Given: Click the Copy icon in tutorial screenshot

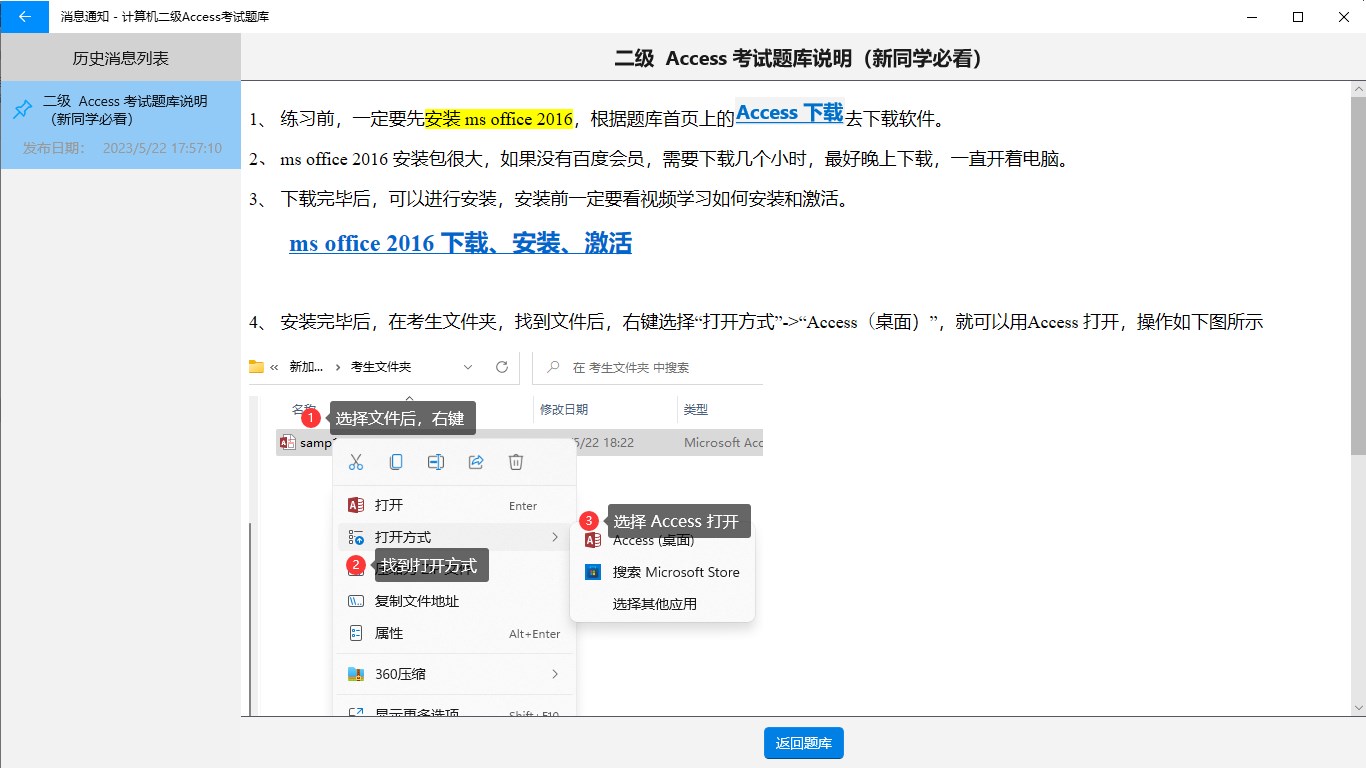Looking at the screenshot, I should click(396, 461).
